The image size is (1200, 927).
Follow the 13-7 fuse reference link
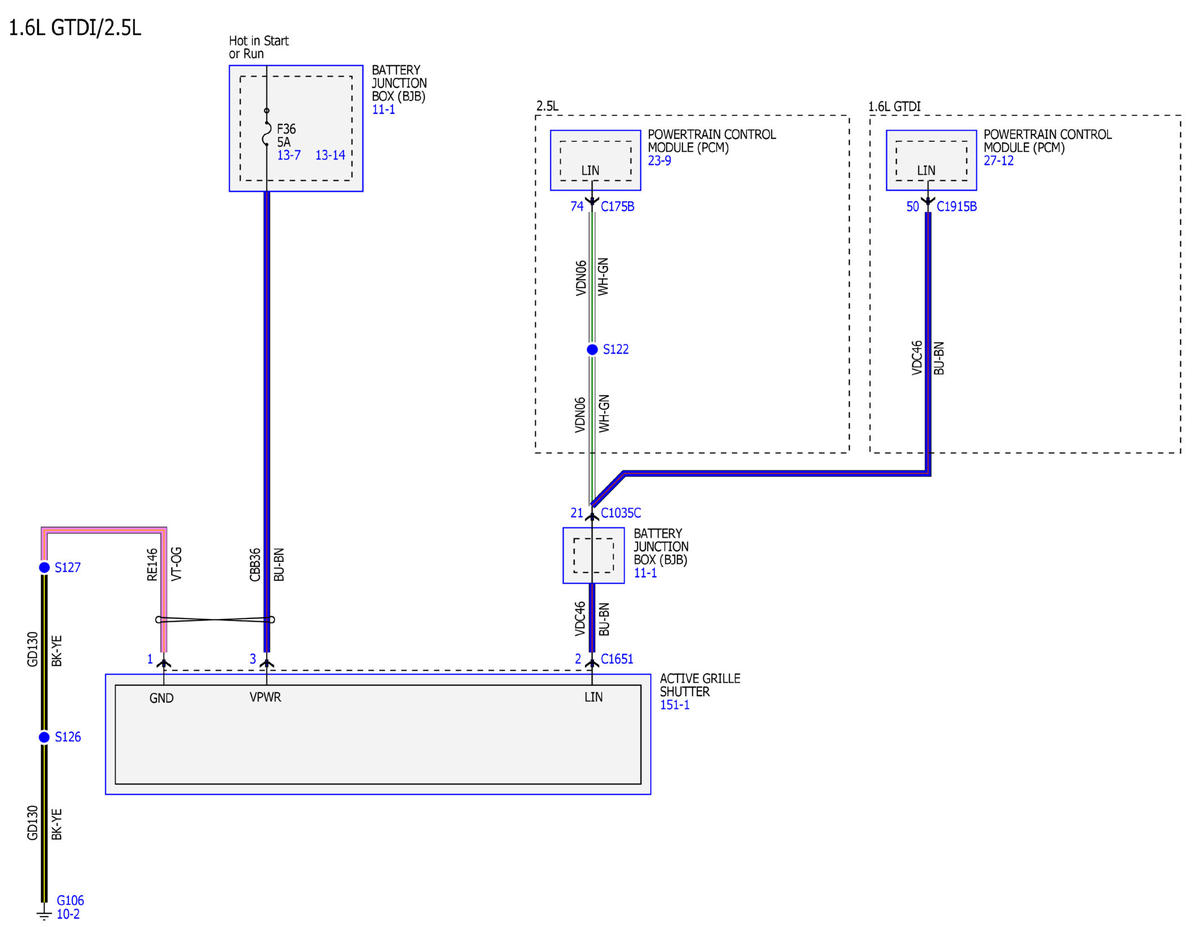(290, 155)
